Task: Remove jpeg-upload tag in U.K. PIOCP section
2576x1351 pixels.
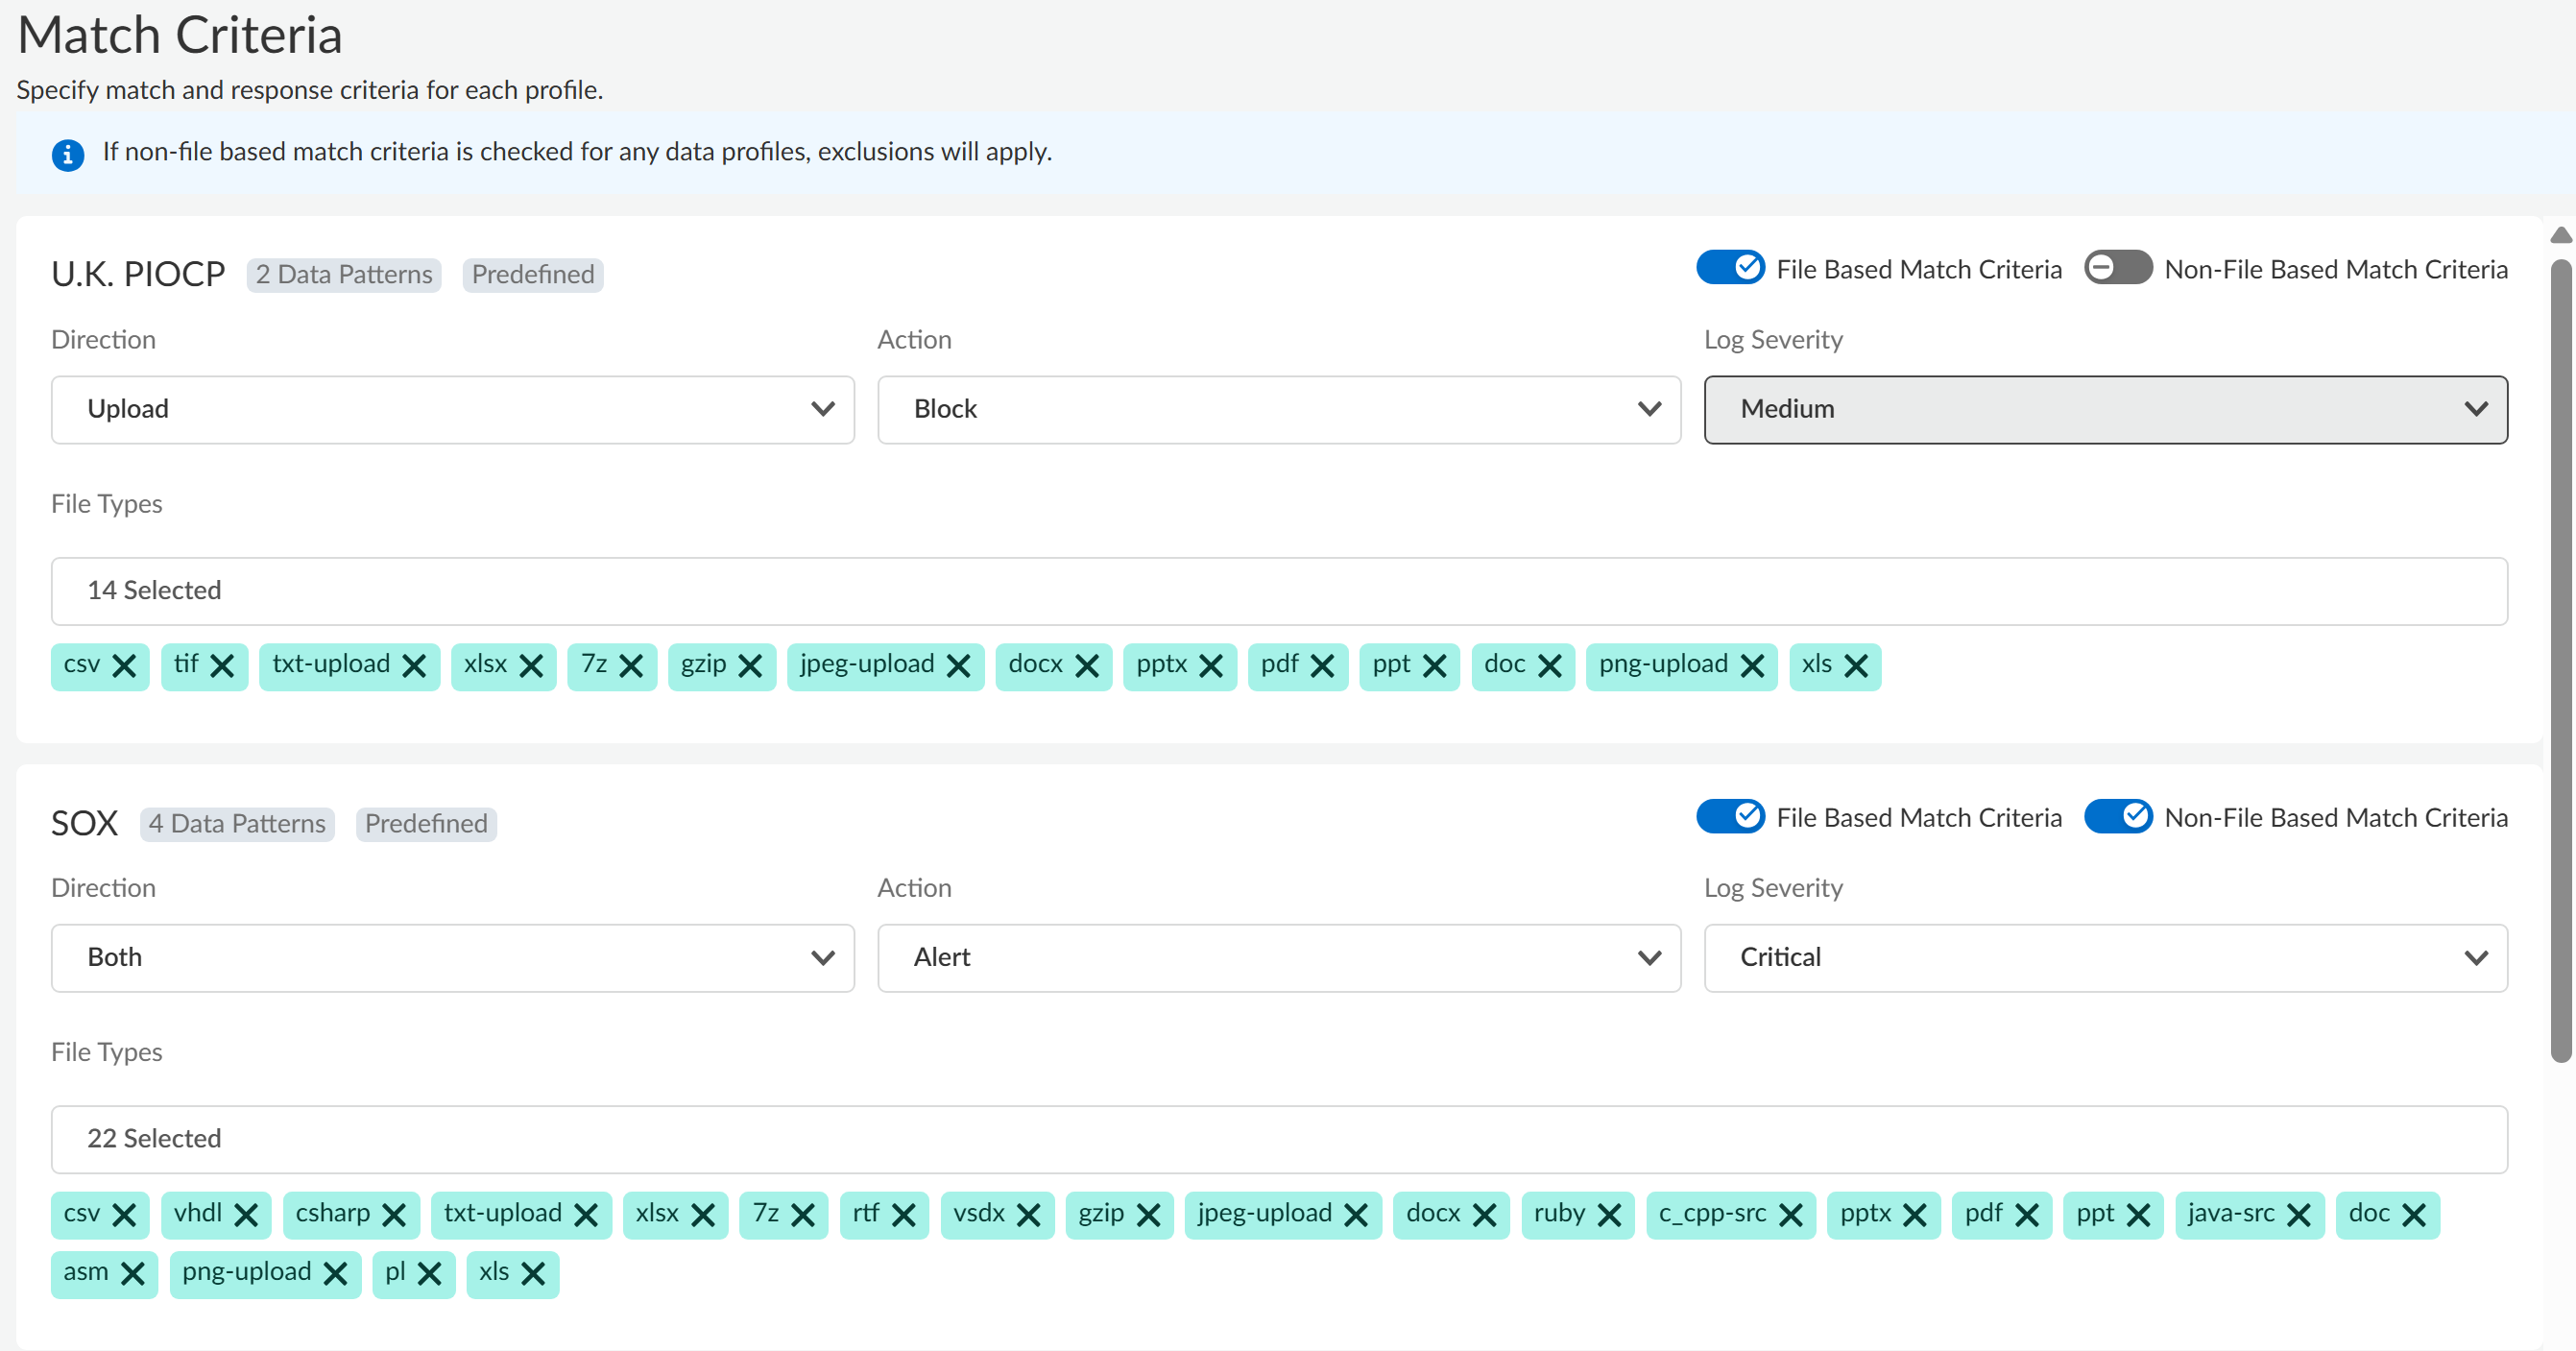Action: click(958, 666)
